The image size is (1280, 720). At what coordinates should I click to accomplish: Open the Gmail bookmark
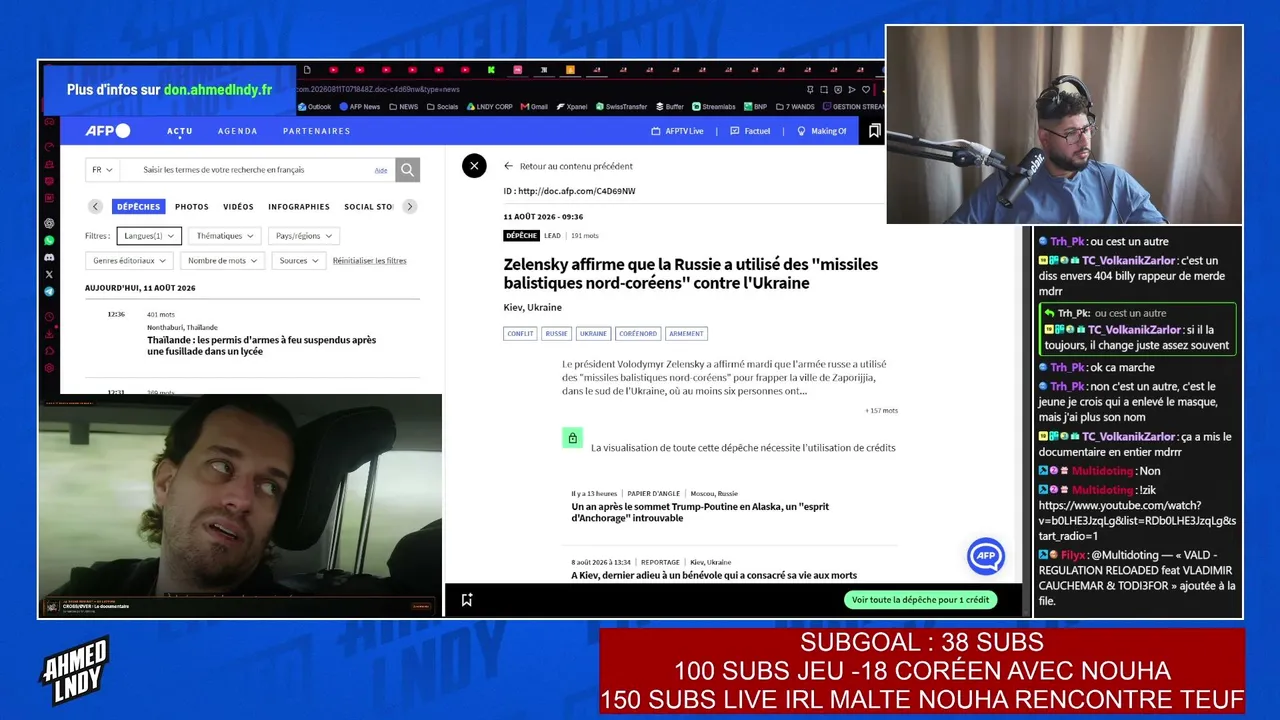click(x=534, y=107)
